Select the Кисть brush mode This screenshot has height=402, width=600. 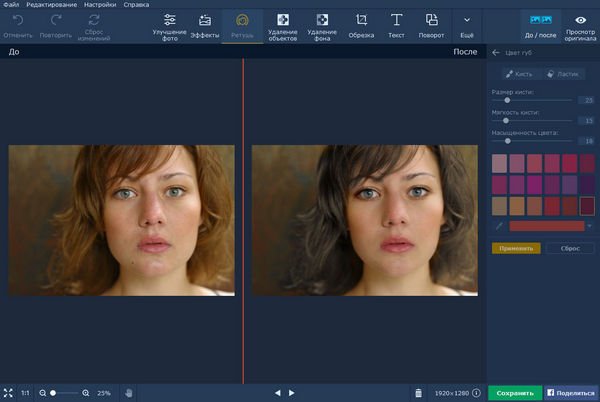[519, 74]
